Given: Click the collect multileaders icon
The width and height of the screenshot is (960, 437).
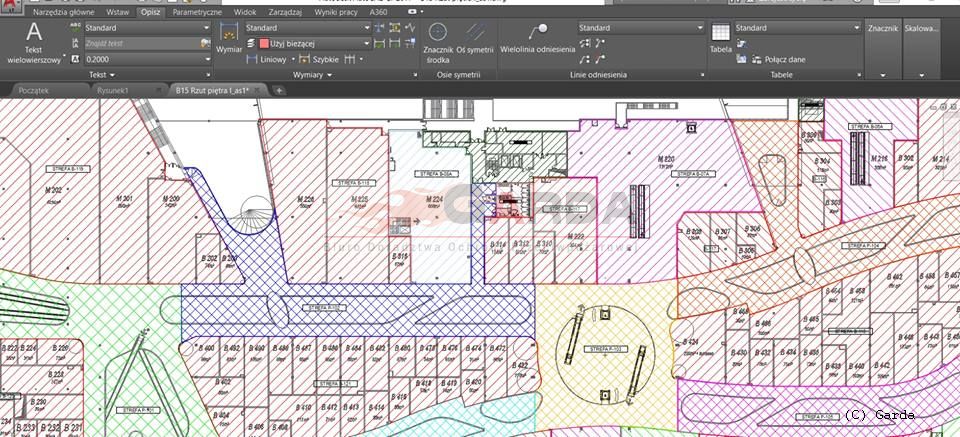Looking at the screenshot, I should point(584,59).
